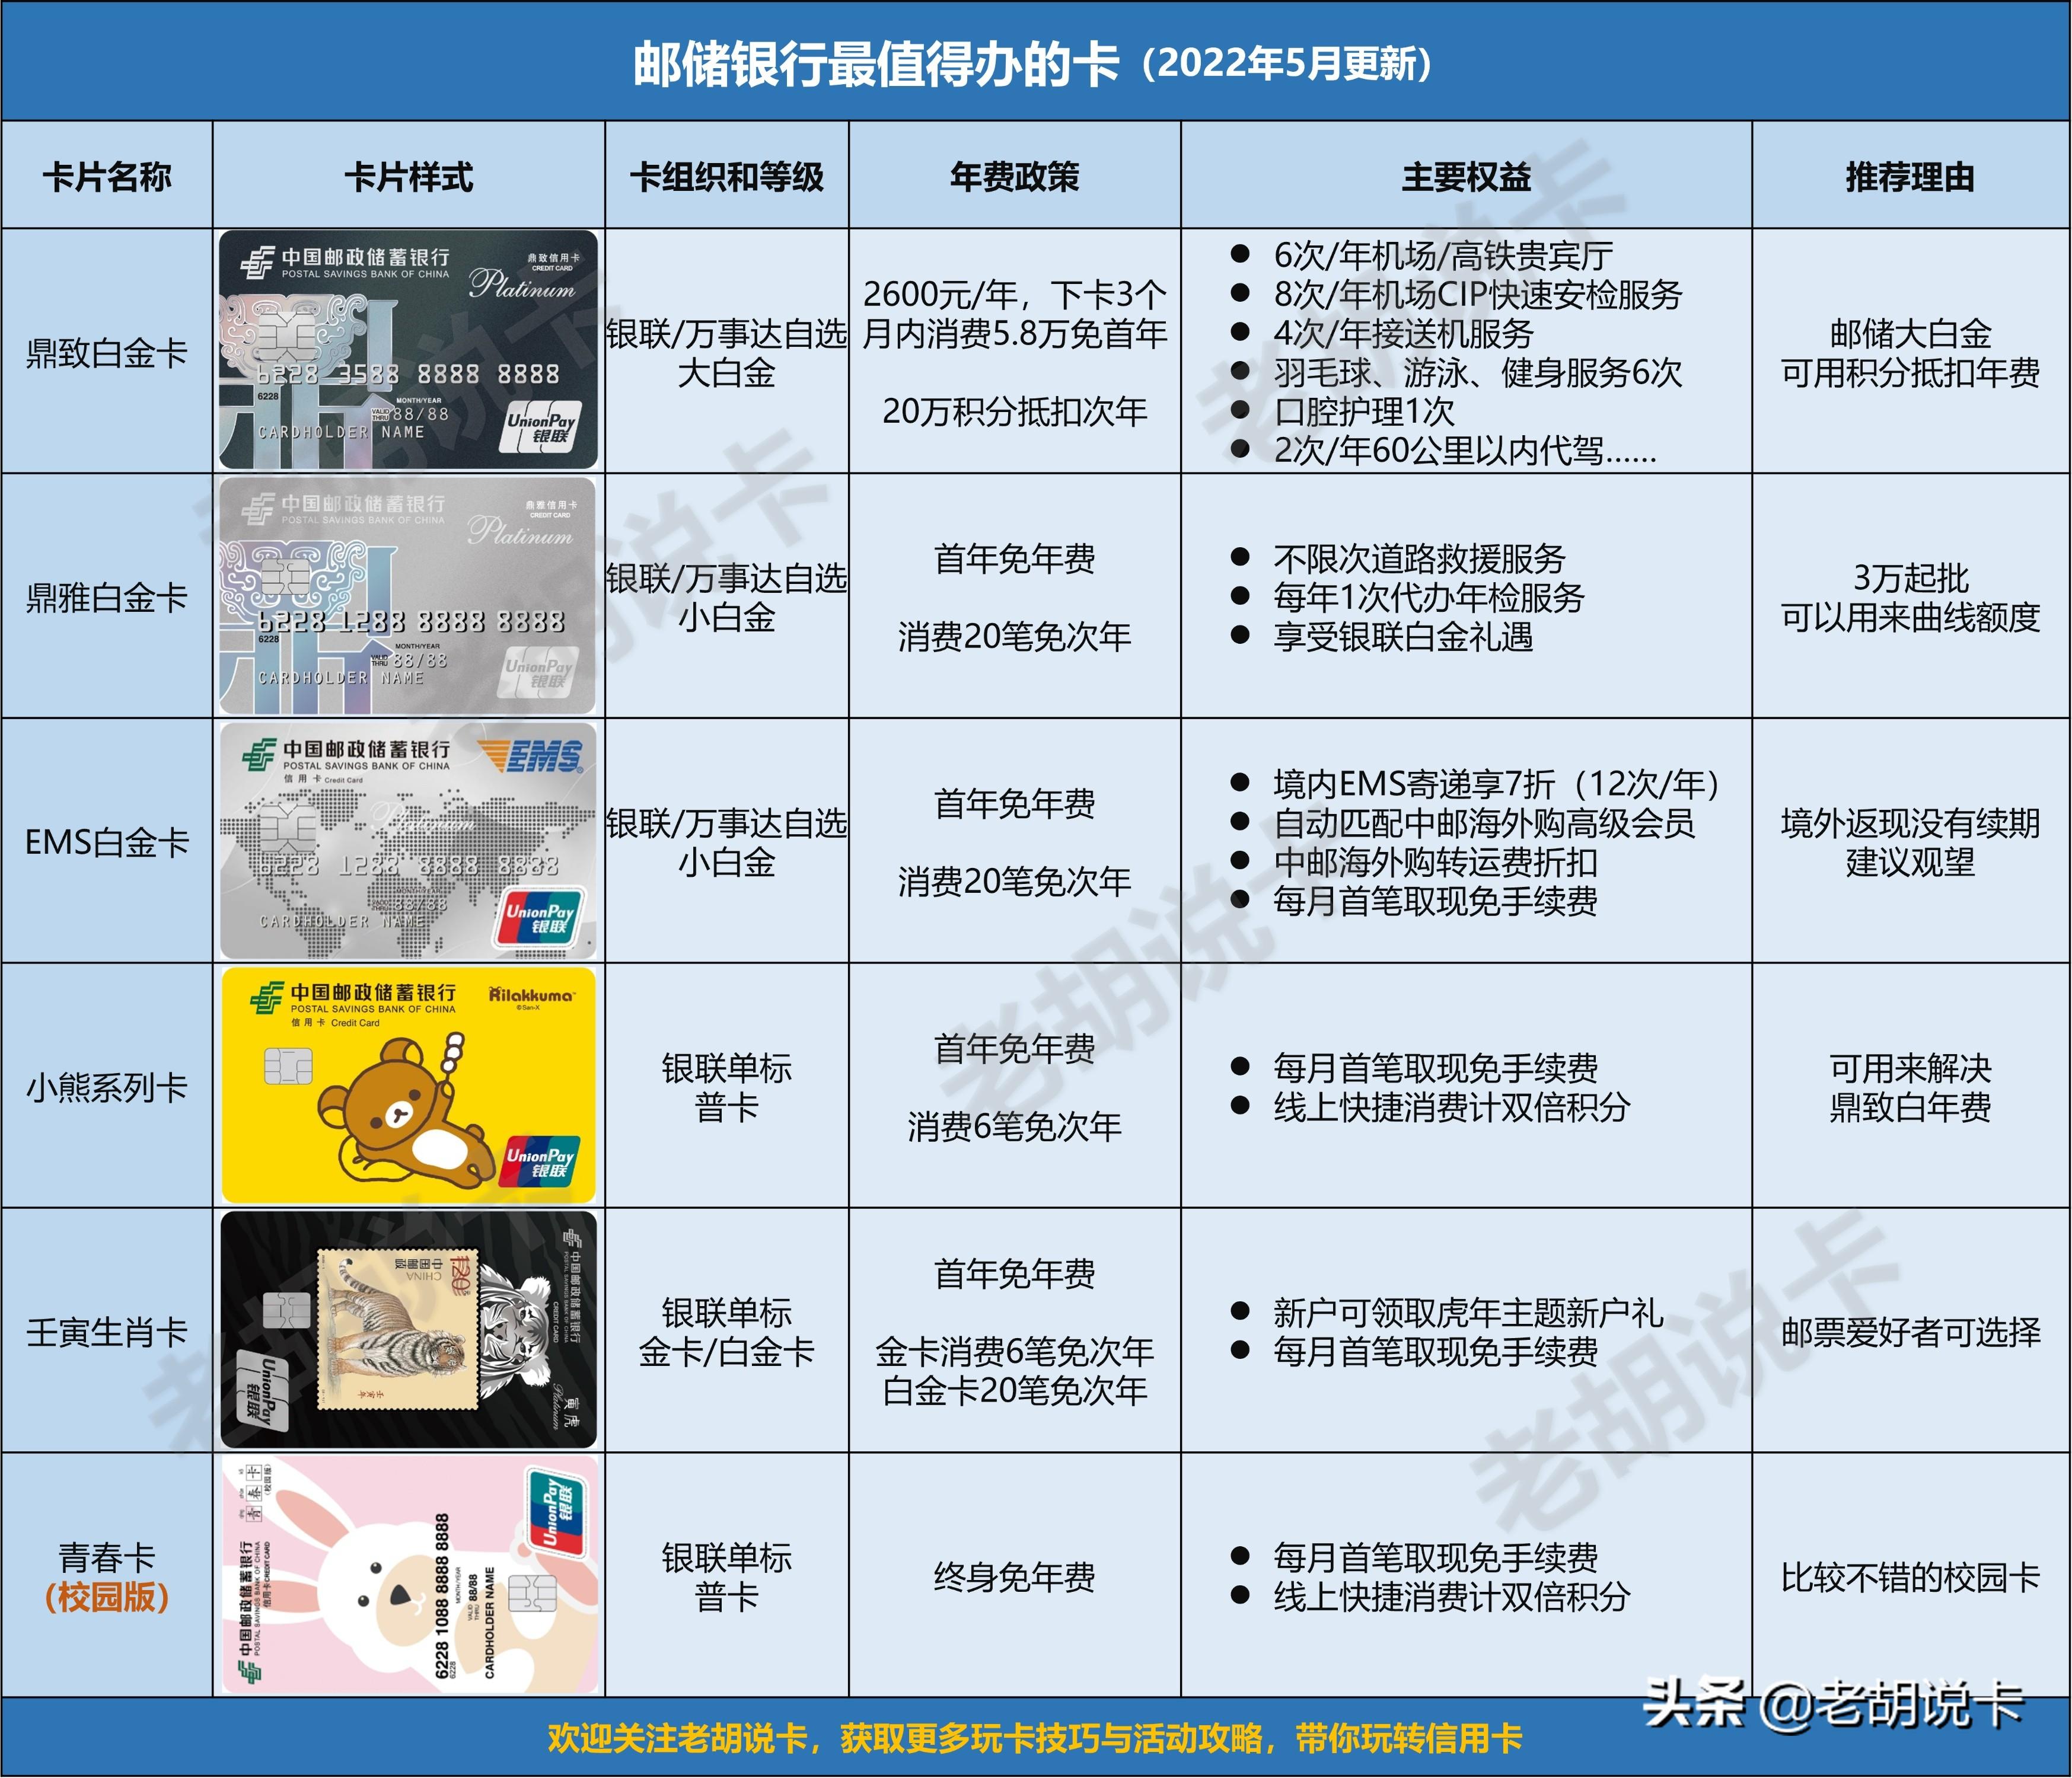Click the yellow Rilakkuma bear card image
The height and width of the screenshot is (1778, 2072).
pos(408,1085)
